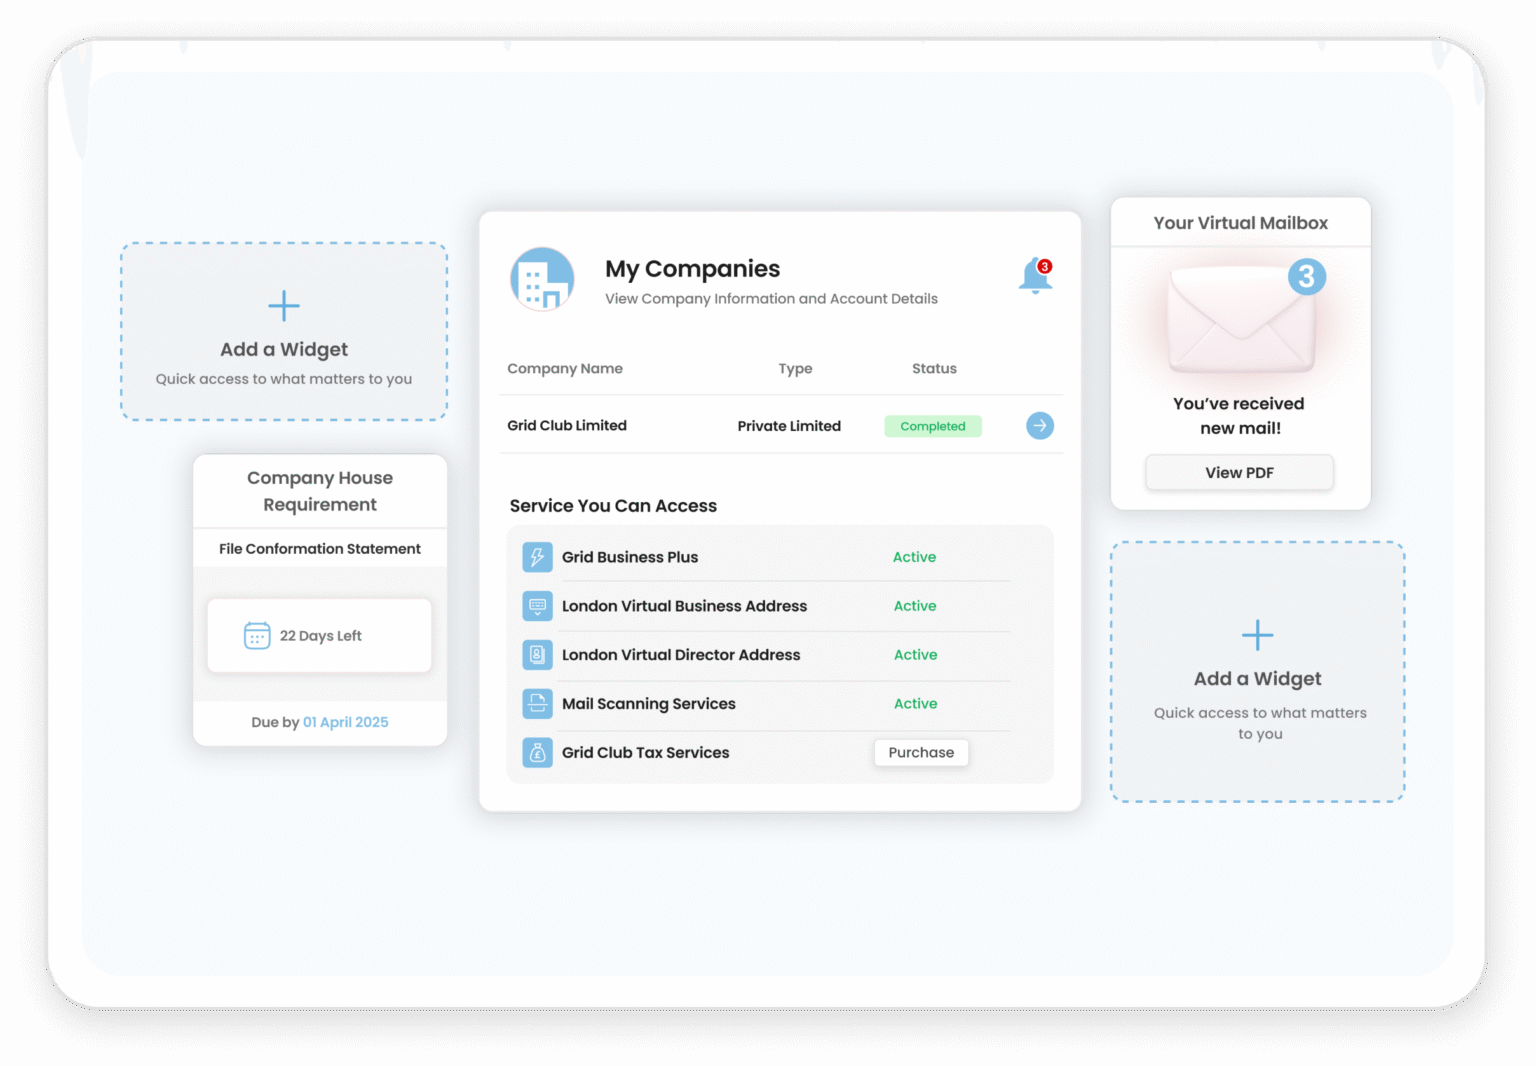Click the plus icon in left Add a Widget
The height and width of the screenshot is (1066, 1536).
283,306
